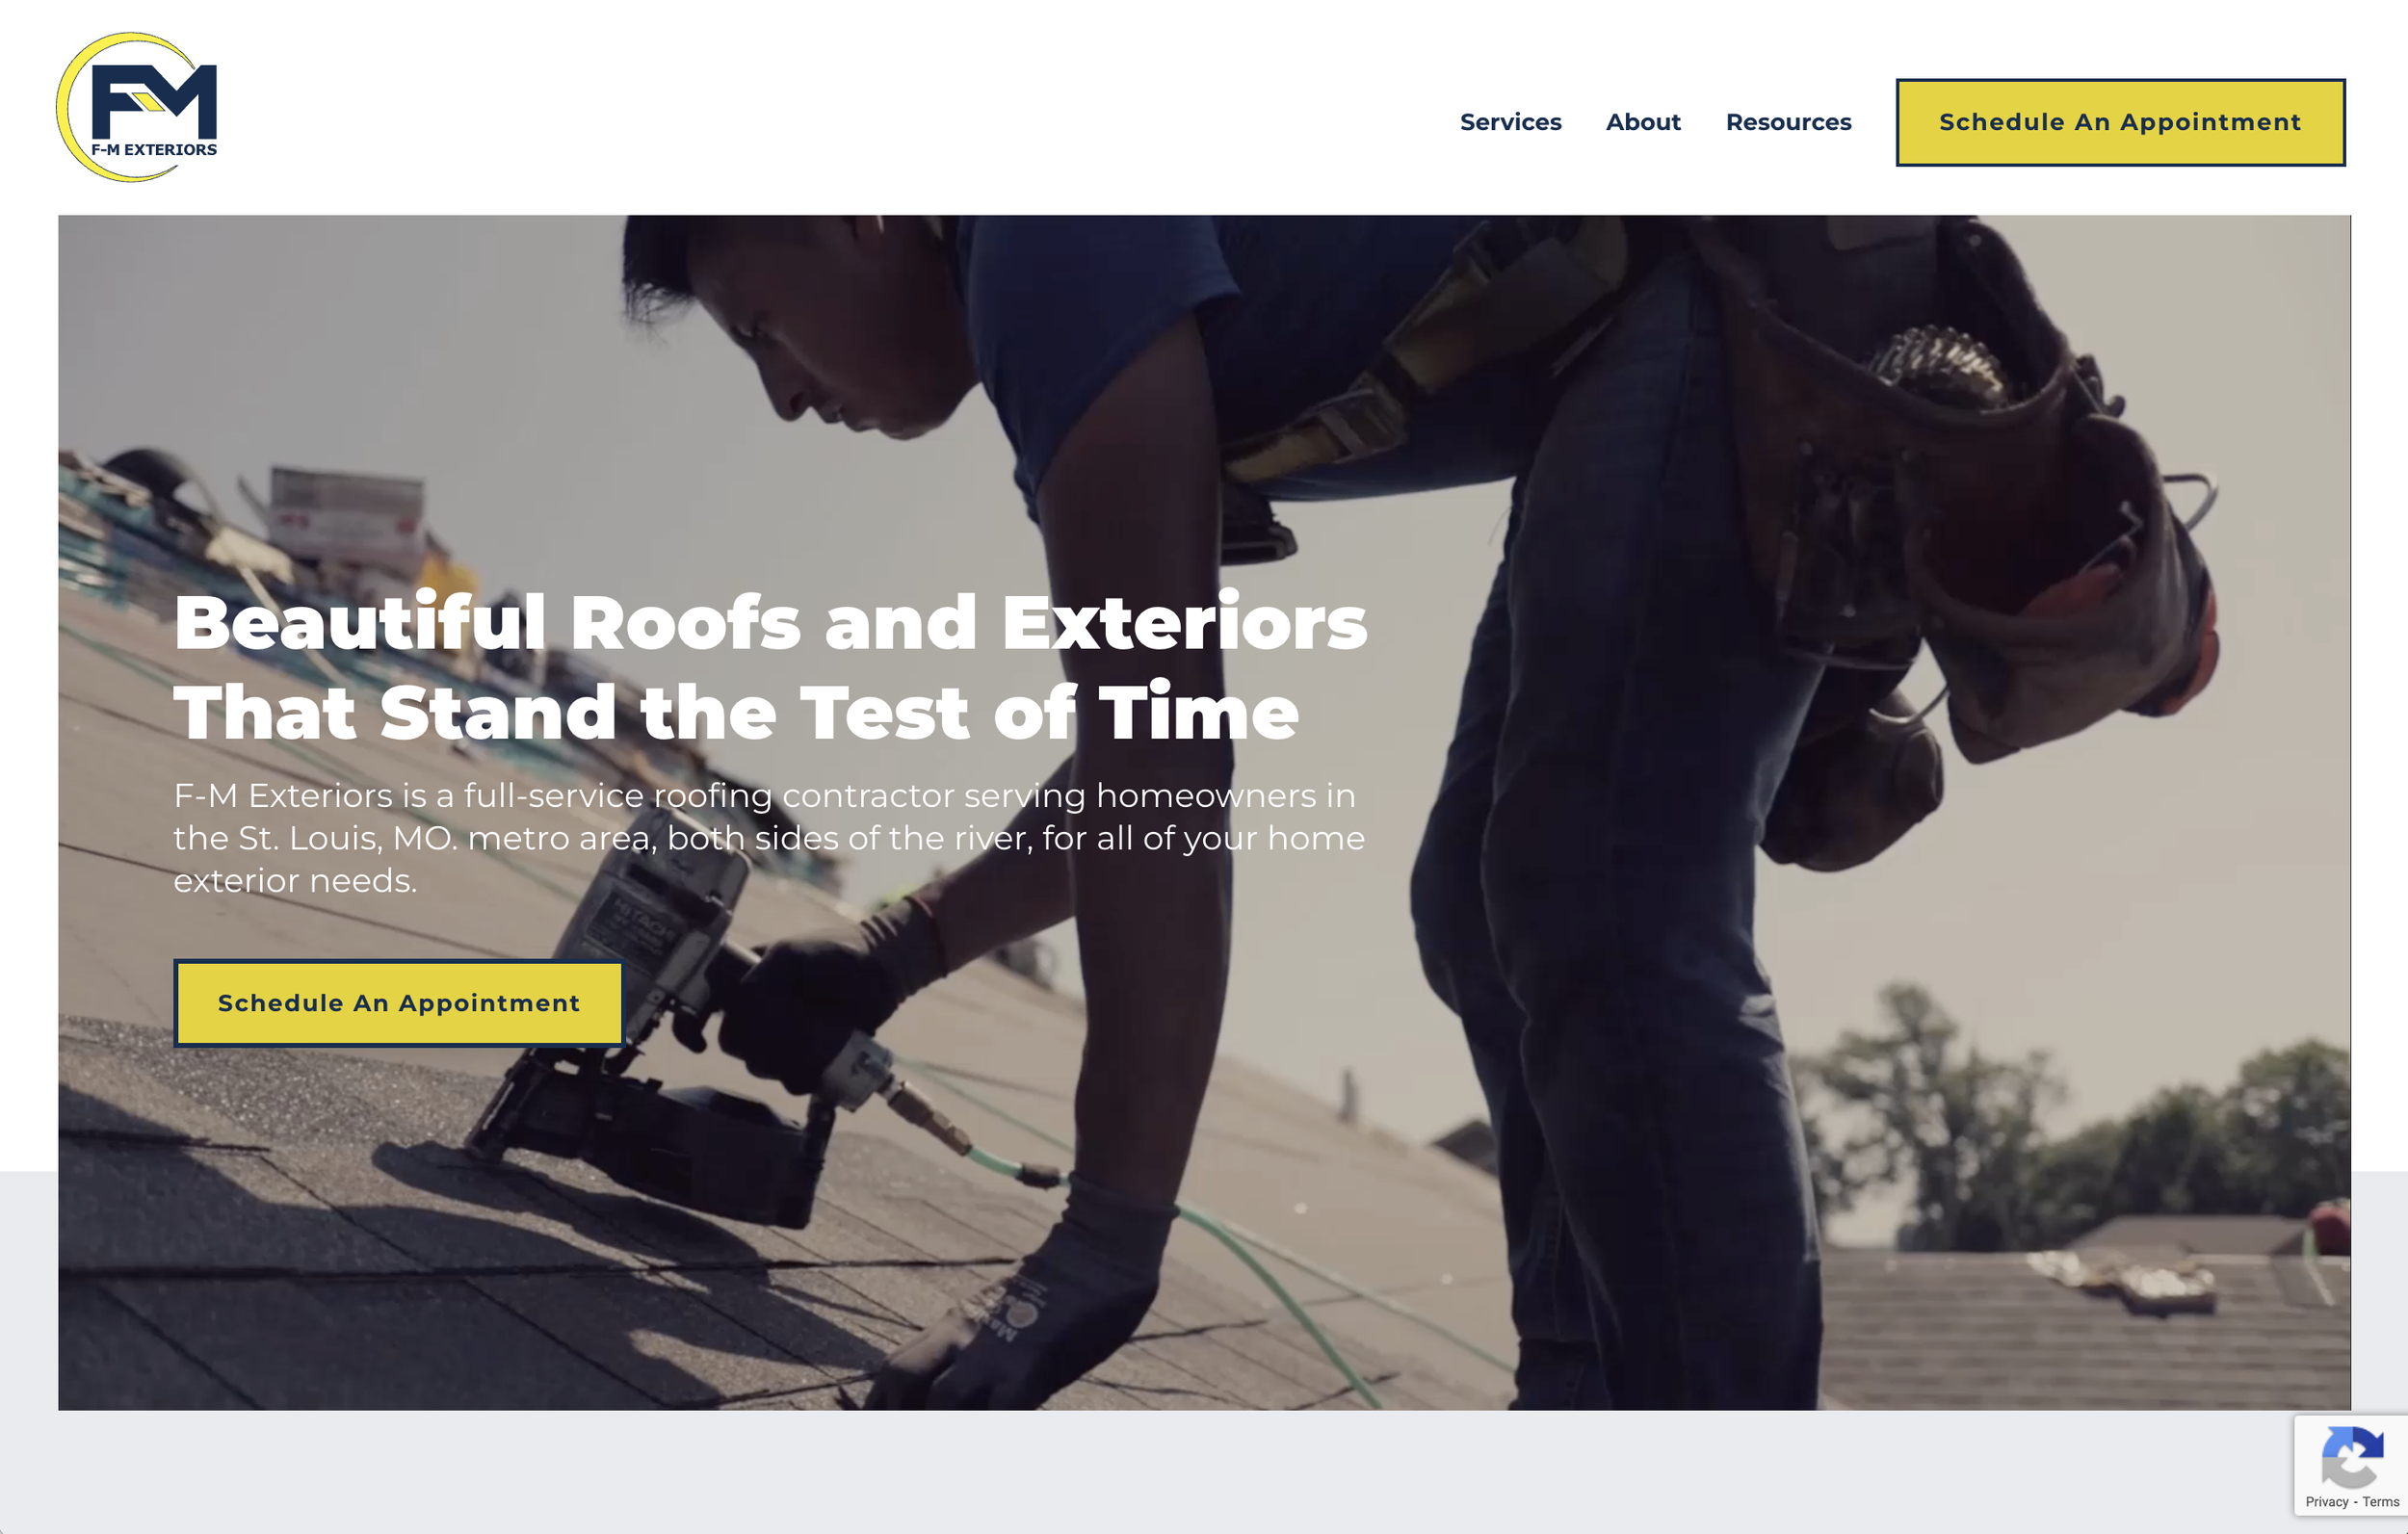The height and width of the screenshot is (1534, 2408).
Task: Open the About menu item
Action: (x=1643, y=122)
